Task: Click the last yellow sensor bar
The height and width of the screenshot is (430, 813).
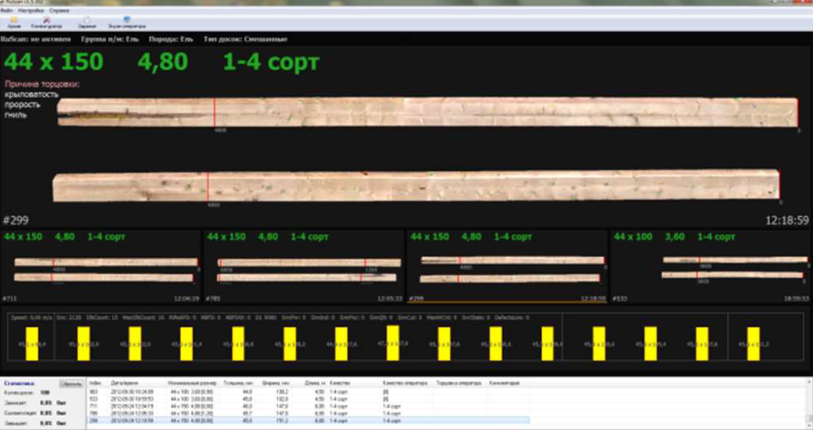Action: pyautogui.click(x=752, y=343)
